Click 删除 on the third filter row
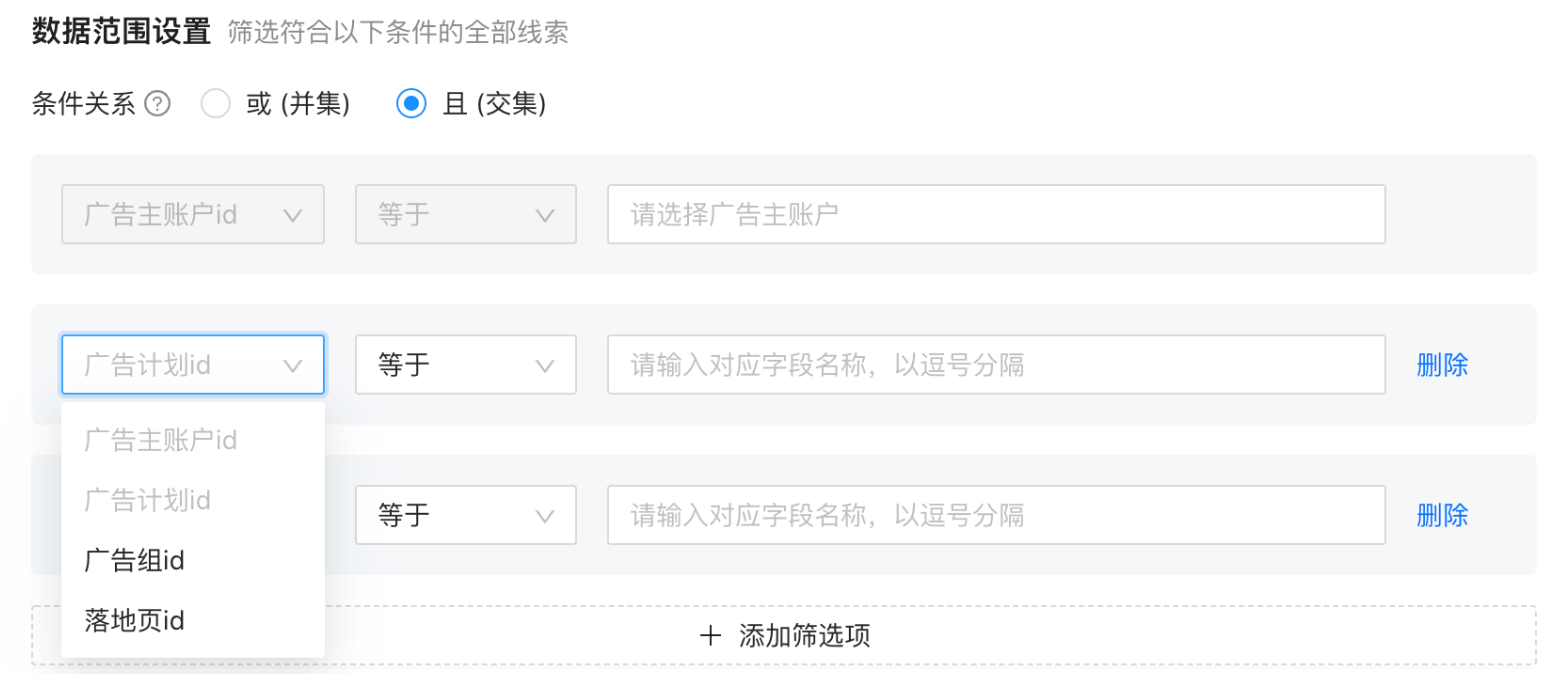 pos(1442,515)
